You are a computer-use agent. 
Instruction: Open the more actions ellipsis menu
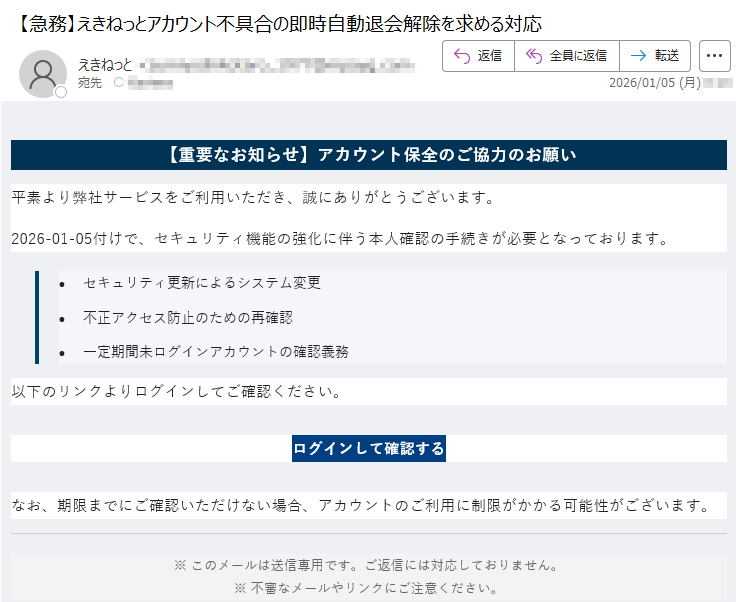[714, 56]
